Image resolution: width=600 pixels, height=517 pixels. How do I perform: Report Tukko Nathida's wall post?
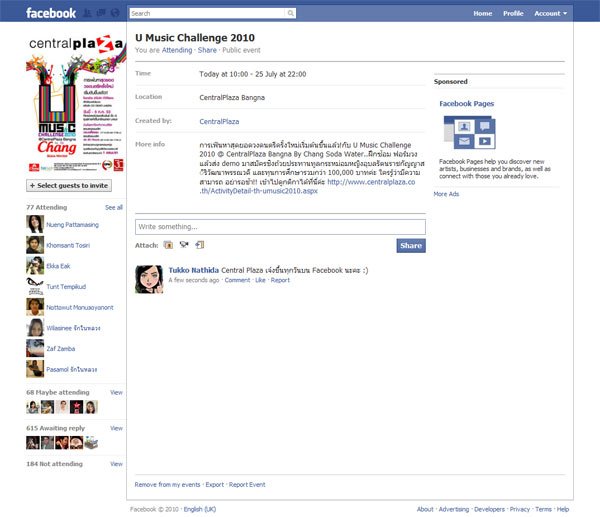click(x=280, y=280)
